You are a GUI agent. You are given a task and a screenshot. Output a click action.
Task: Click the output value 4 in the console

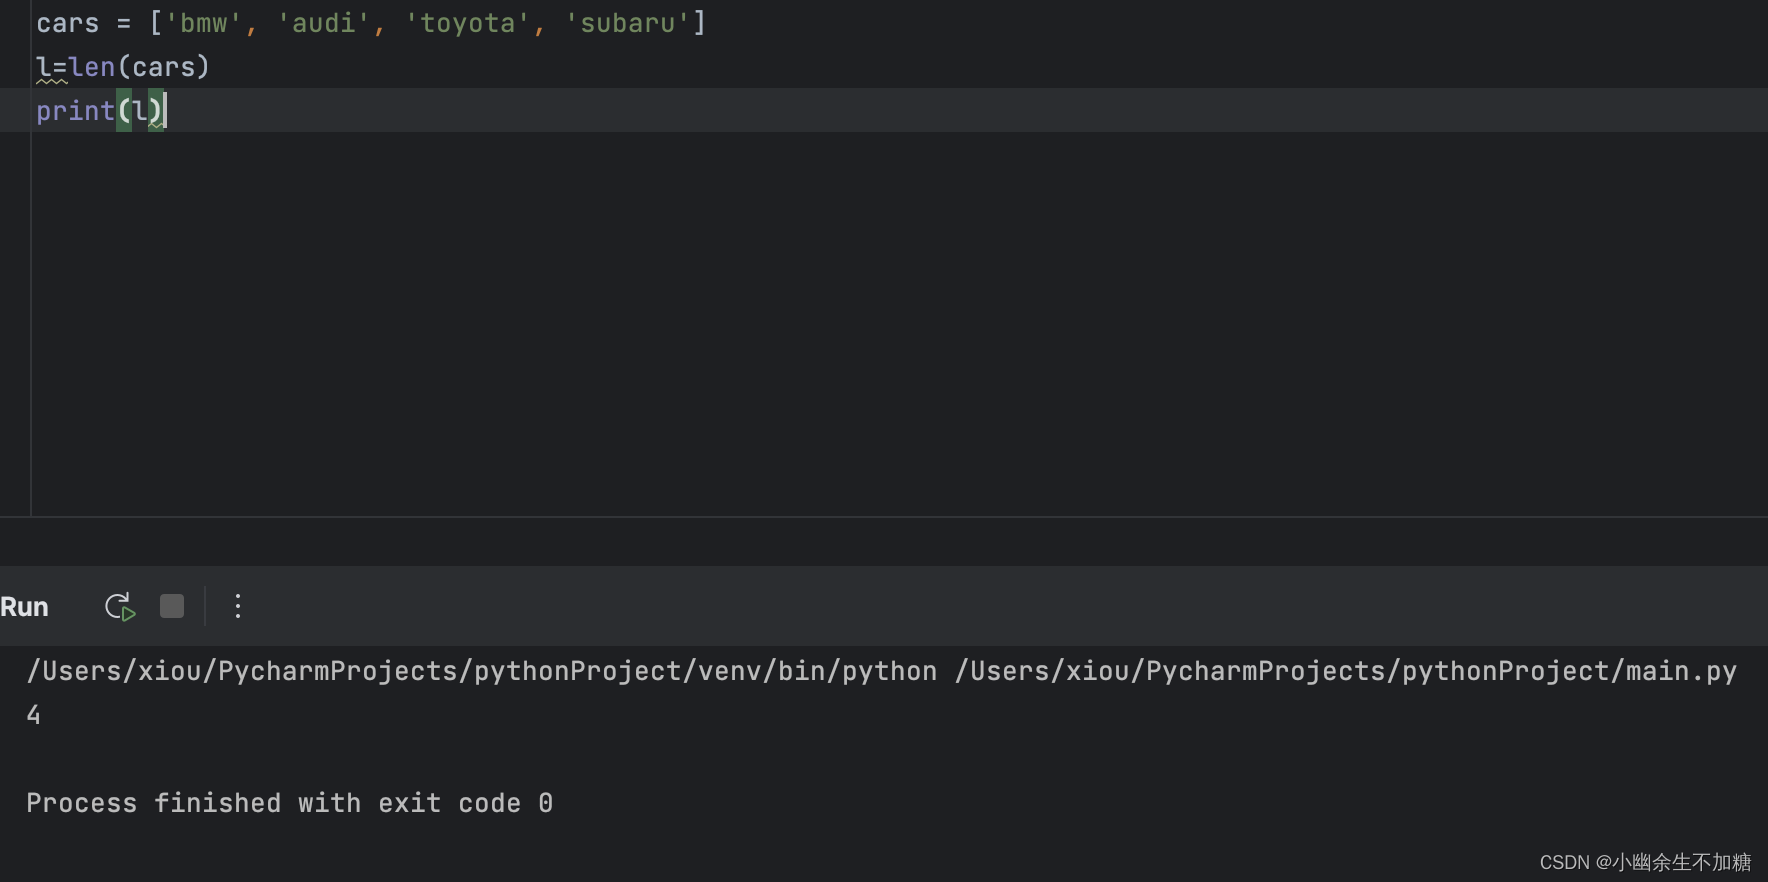tap(34, 715)
